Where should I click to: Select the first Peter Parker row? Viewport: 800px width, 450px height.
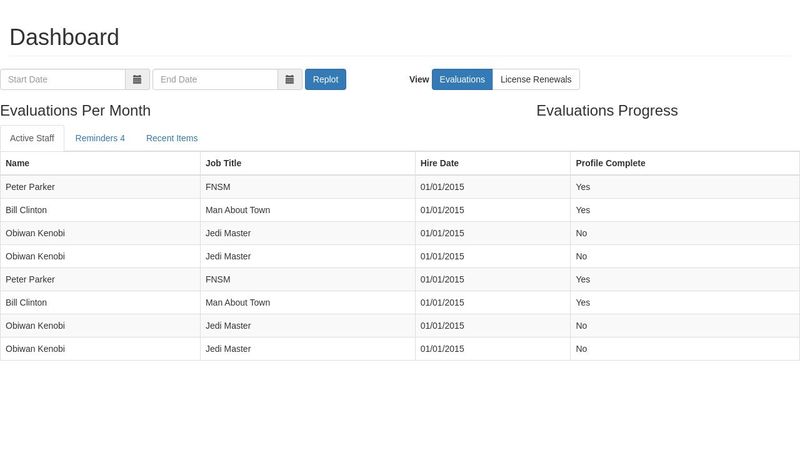[x=30, y=187]
